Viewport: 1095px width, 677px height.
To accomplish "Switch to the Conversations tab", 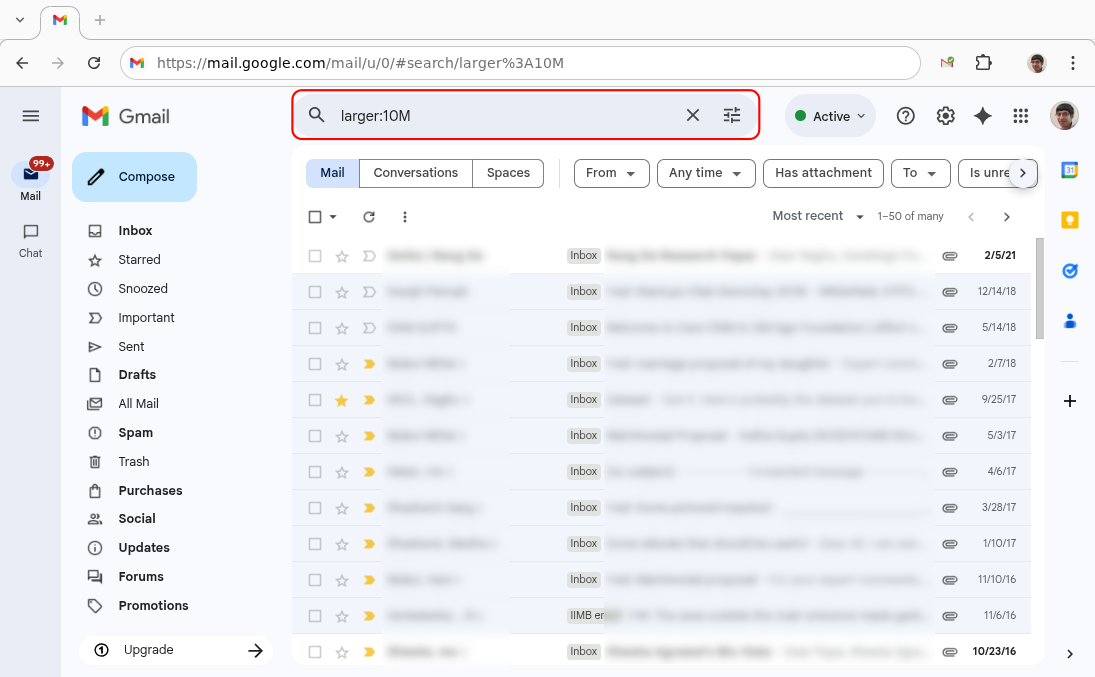I will click(x=415, y=173).
